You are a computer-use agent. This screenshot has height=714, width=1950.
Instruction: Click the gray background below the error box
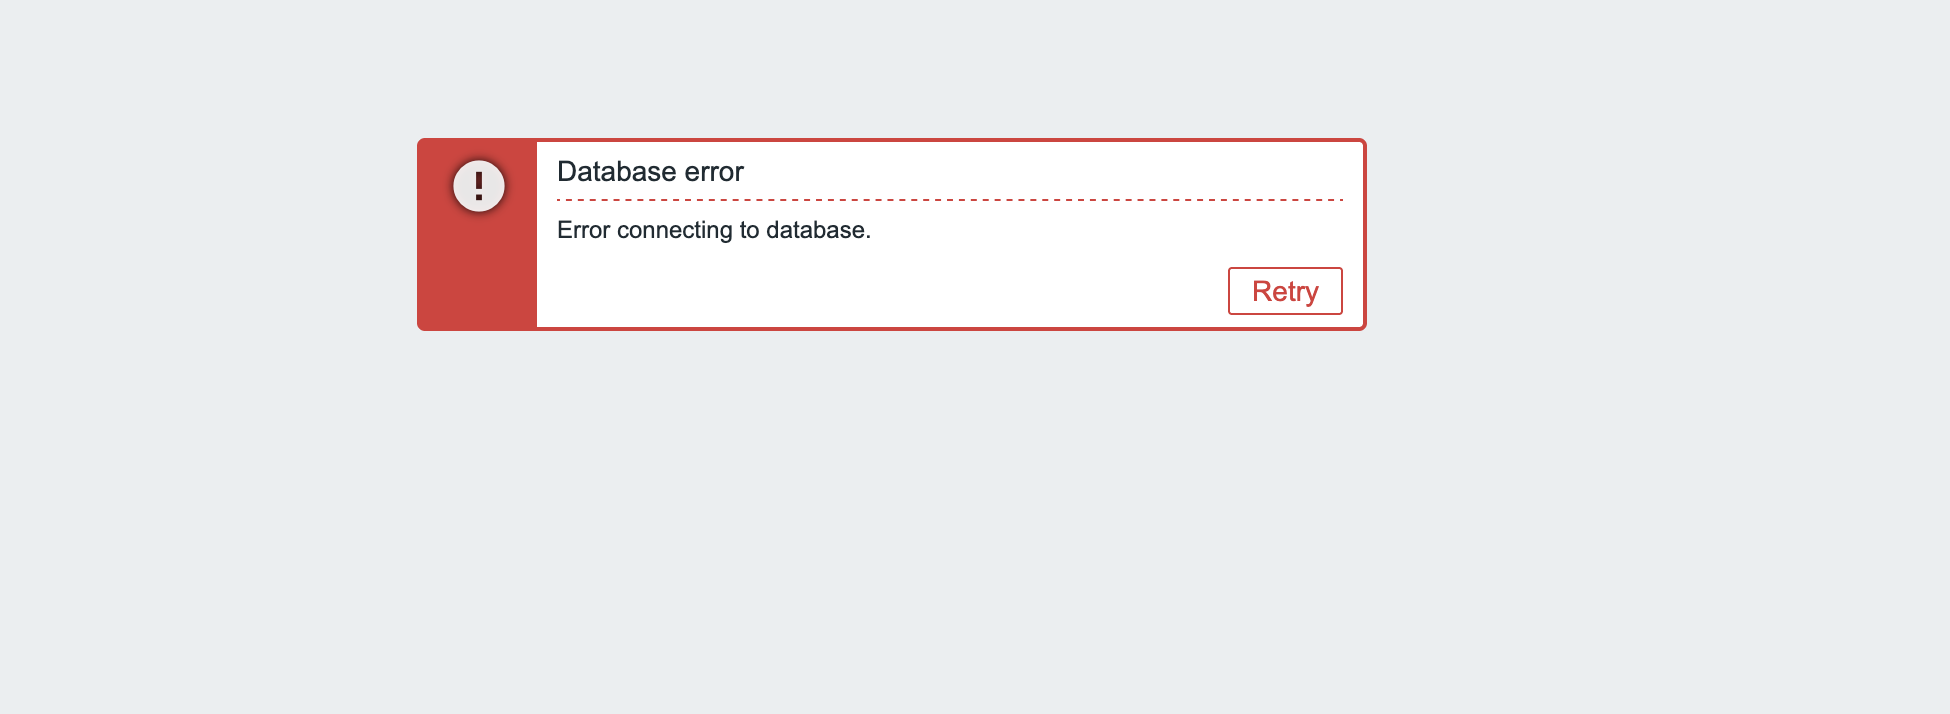point(890,520)
